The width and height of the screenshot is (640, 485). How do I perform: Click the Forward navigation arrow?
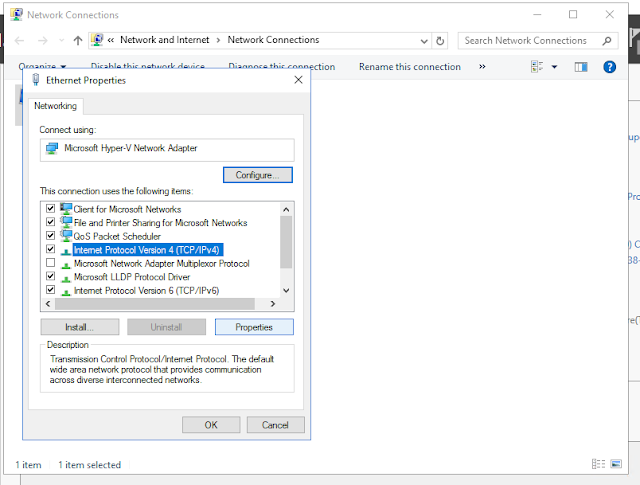pyautogui.click(x=42, y=40)
